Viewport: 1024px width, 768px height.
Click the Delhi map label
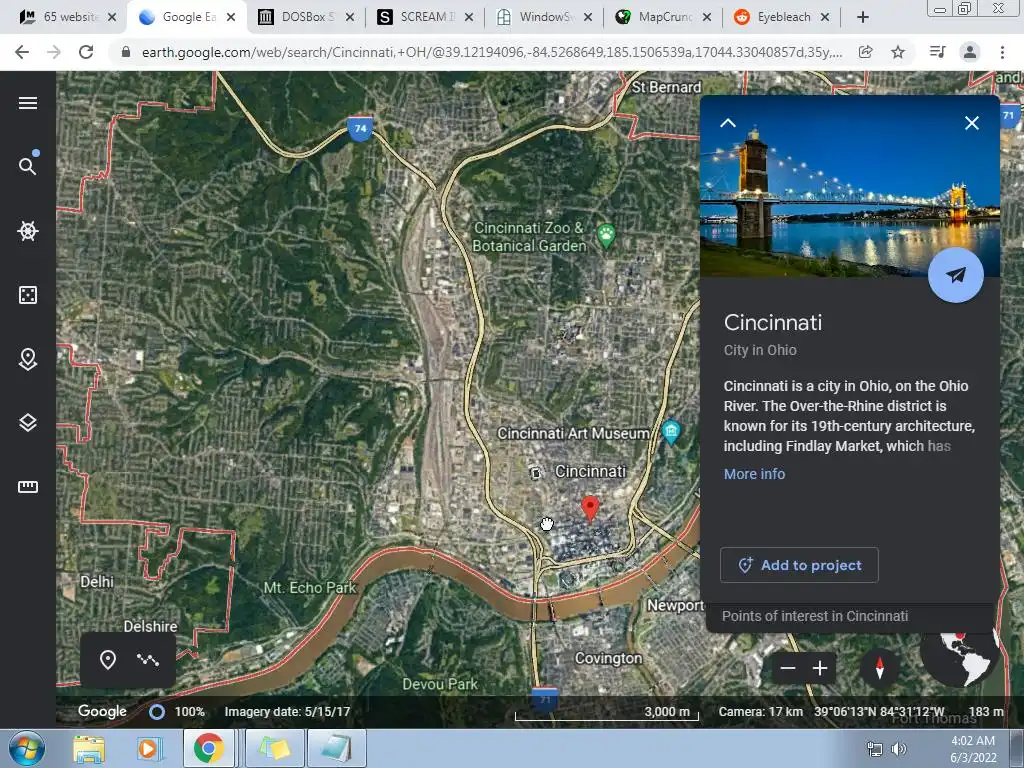(97, 582)
